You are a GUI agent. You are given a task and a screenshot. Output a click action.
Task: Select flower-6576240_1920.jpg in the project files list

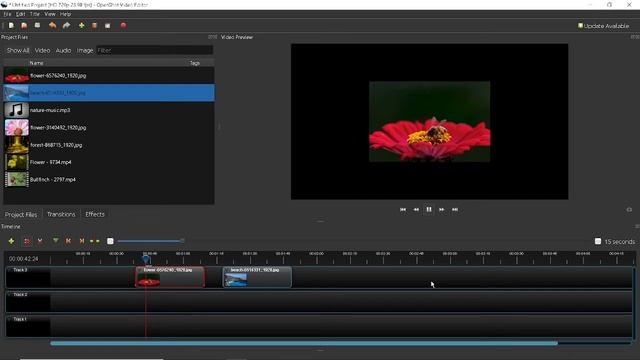[x=109, y=76]
